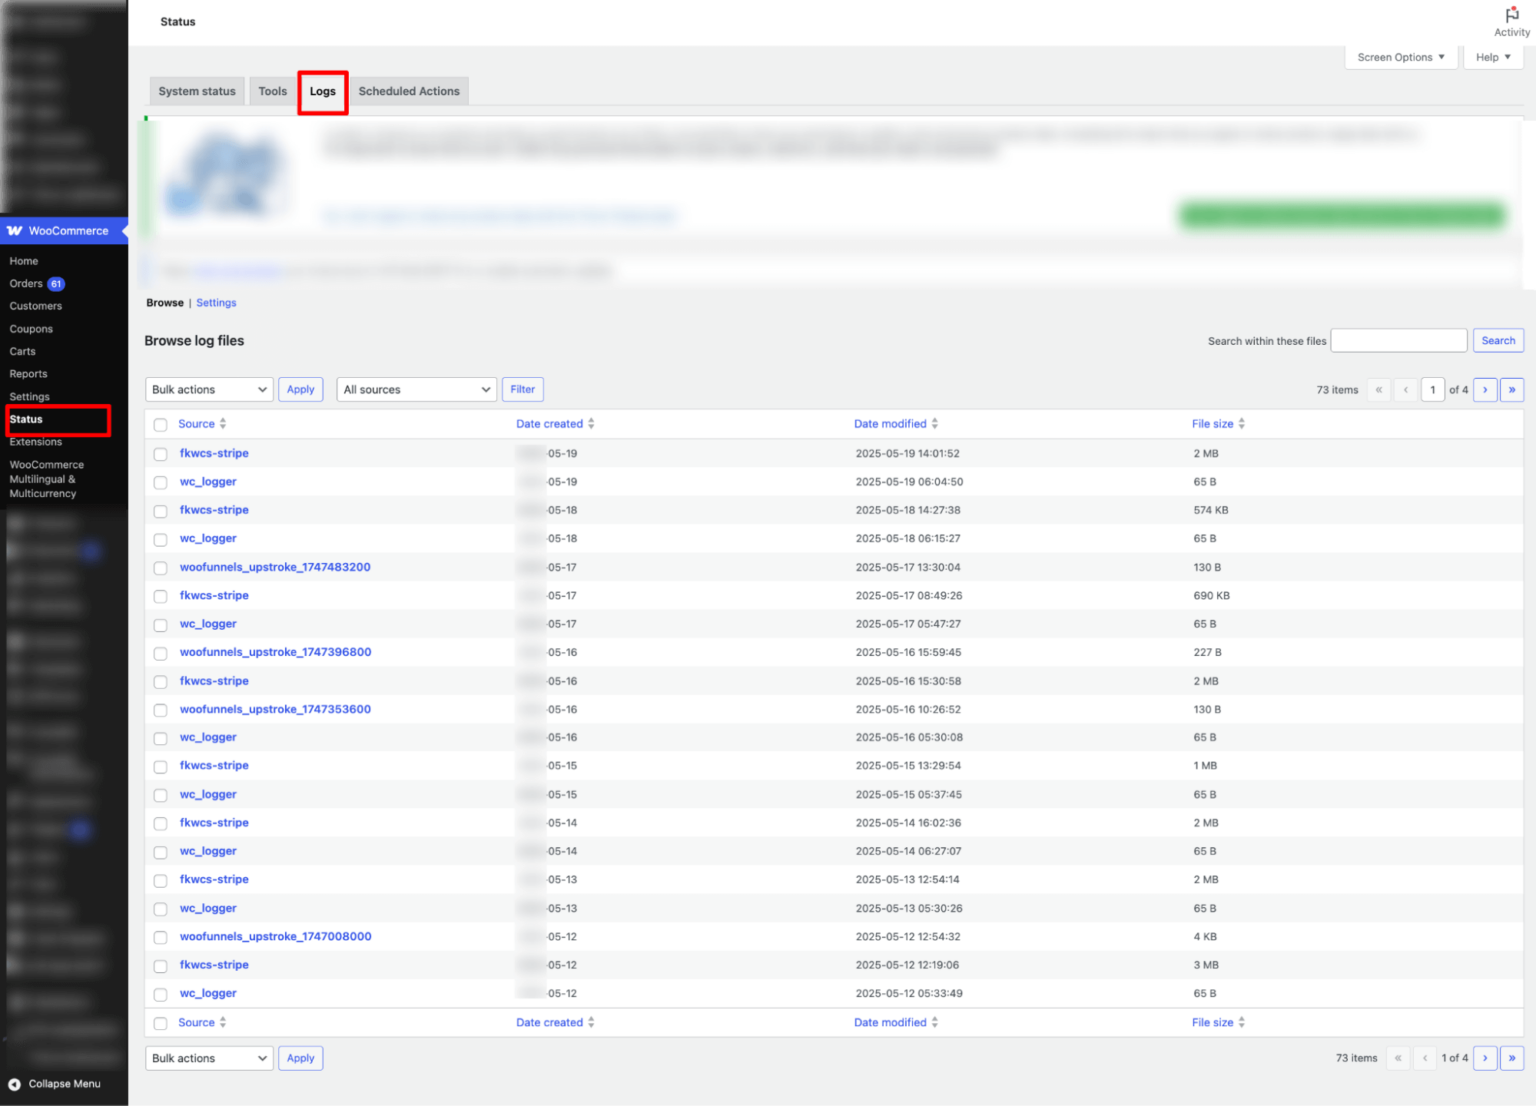Sort logs by Date modified
Viewport: 1536px width, 1106px height.
pos(889,423)
